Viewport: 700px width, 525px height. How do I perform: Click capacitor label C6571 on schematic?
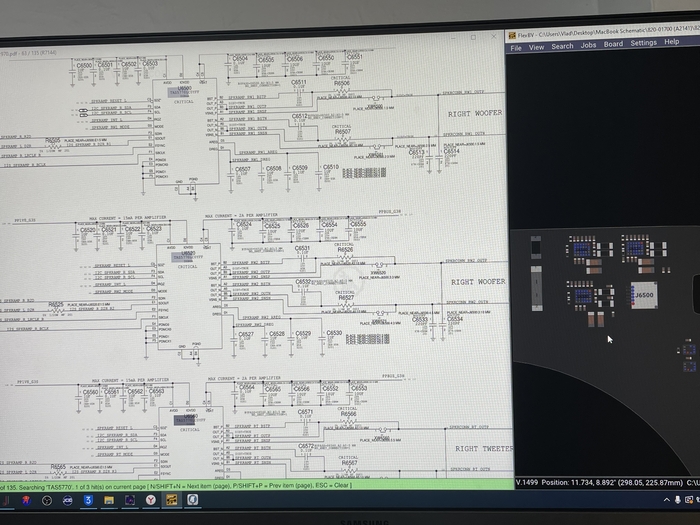tap(305, 412)
